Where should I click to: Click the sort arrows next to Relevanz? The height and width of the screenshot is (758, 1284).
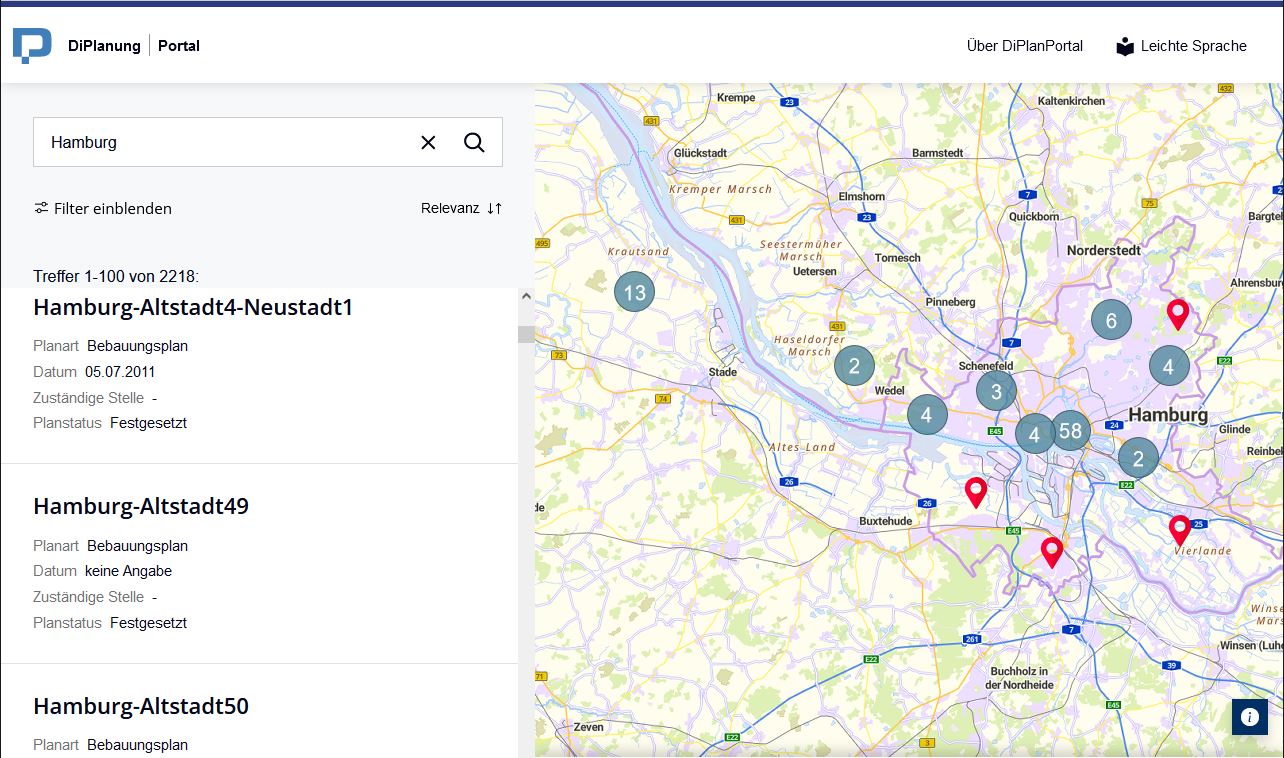(x=490, y=208)
